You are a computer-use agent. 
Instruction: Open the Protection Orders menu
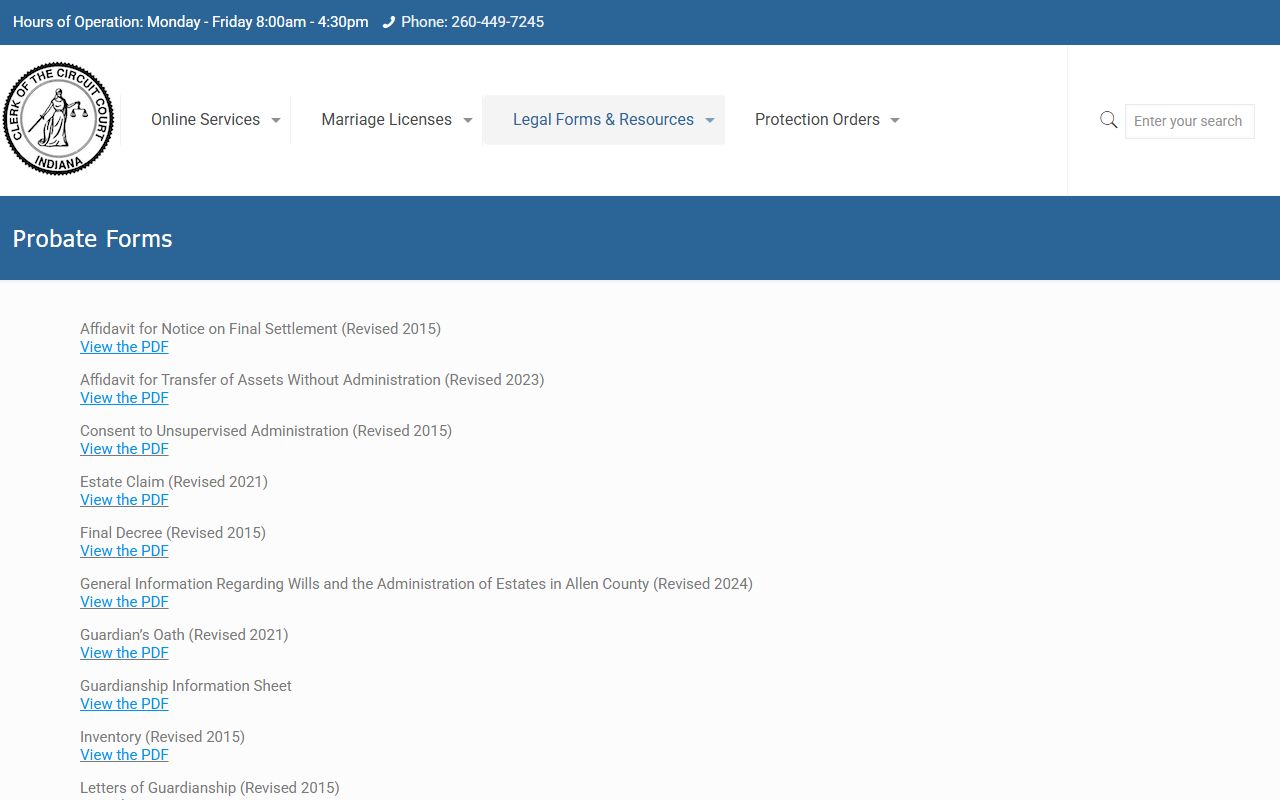pyautogui.click(x=817, y=120)
